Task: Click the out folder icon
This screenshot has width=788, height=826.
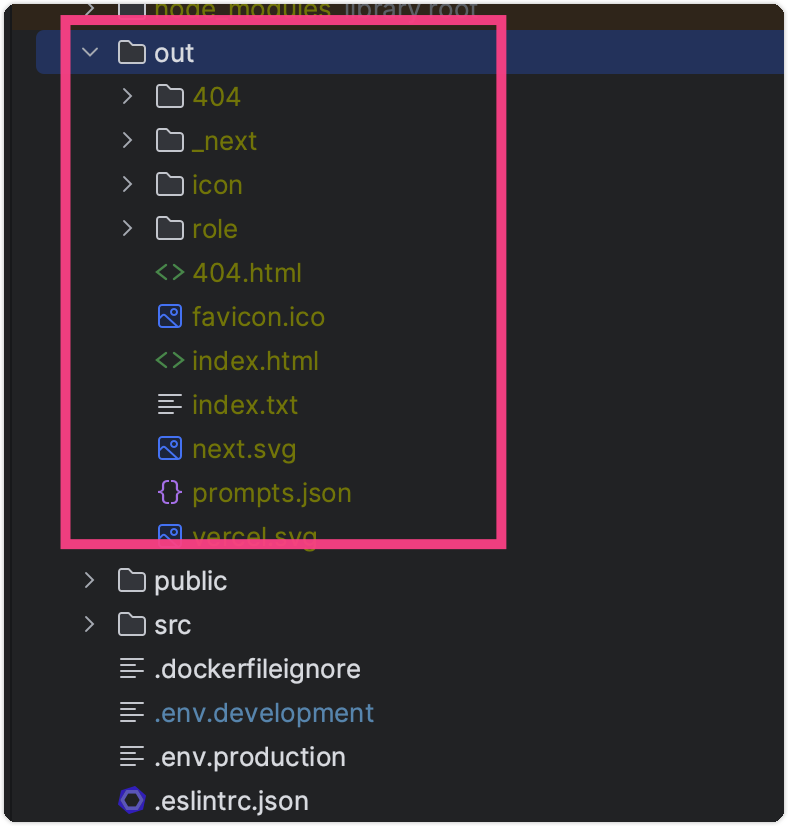Action: pos(132,53)
